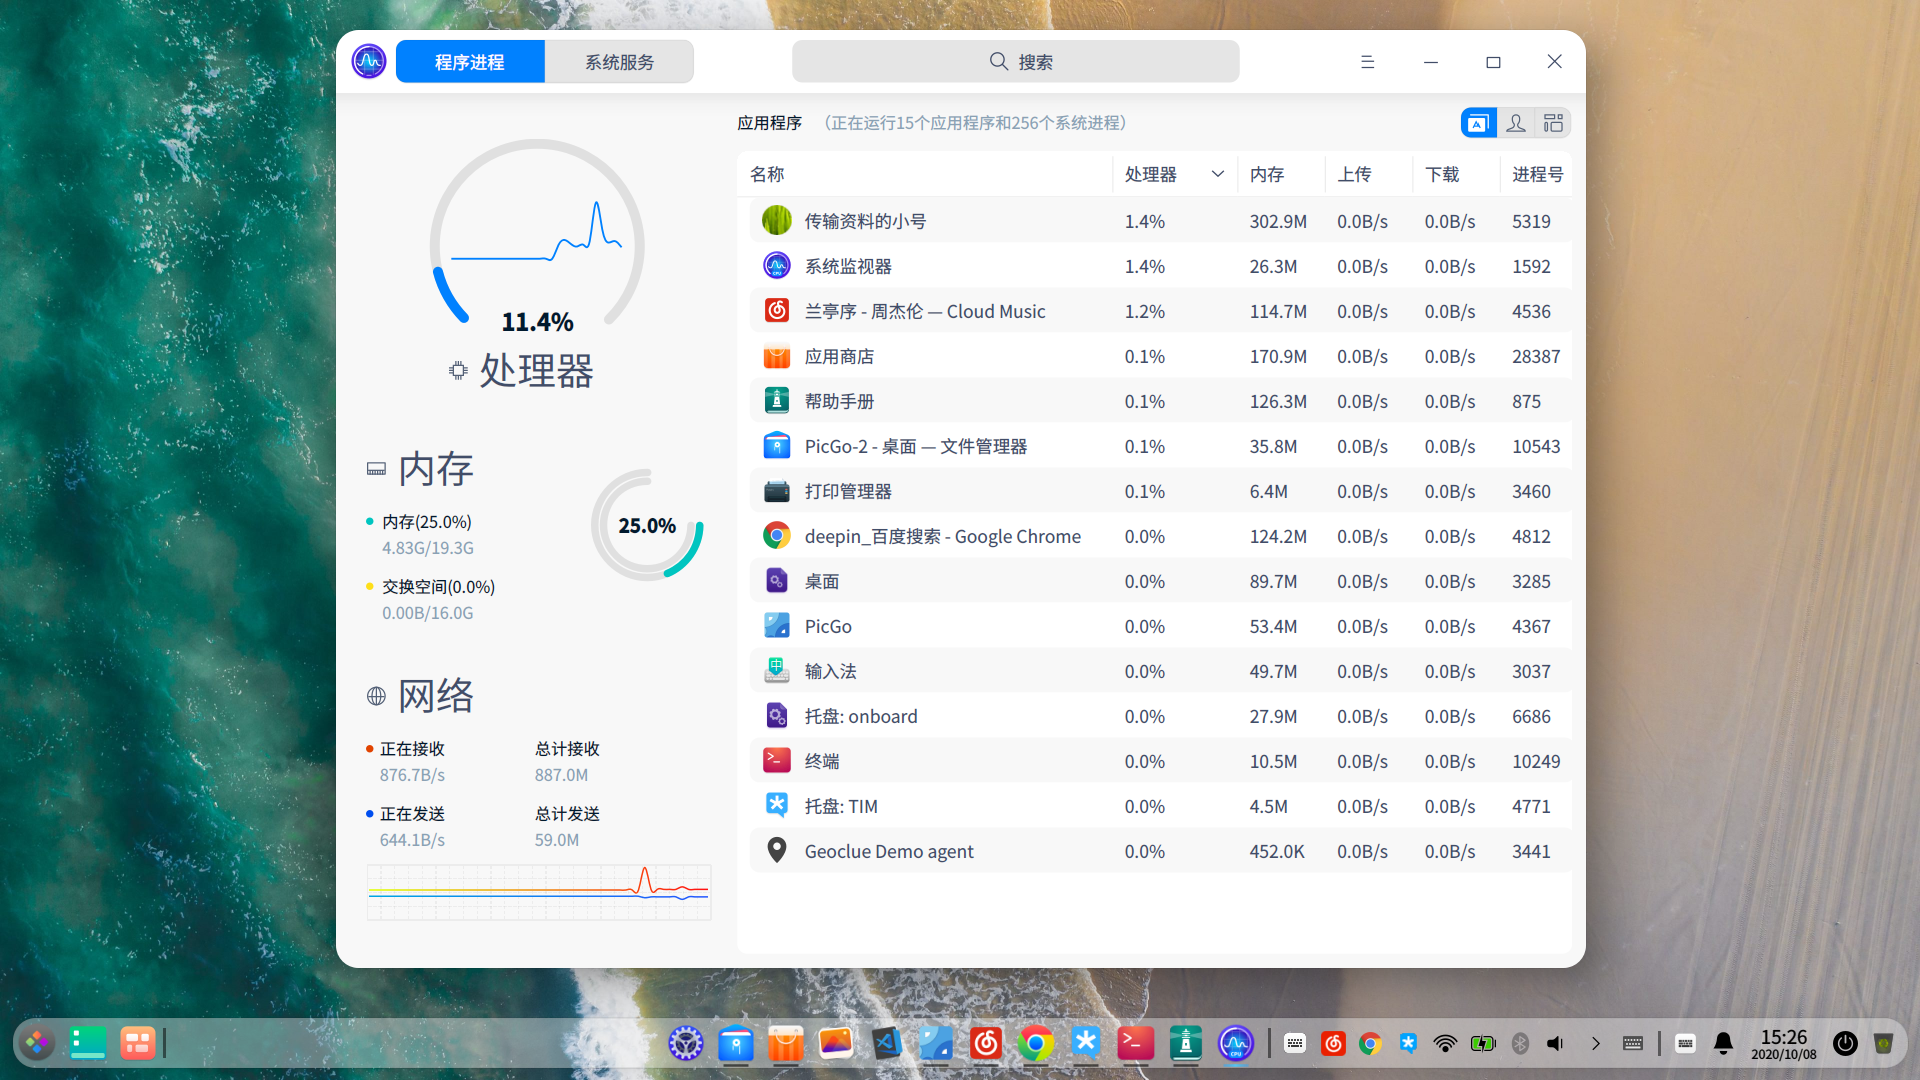Screen dimensions: 1920x1080
Task: Select the applications view icon
Action: pyautogui.click(x=1478, y=122)
